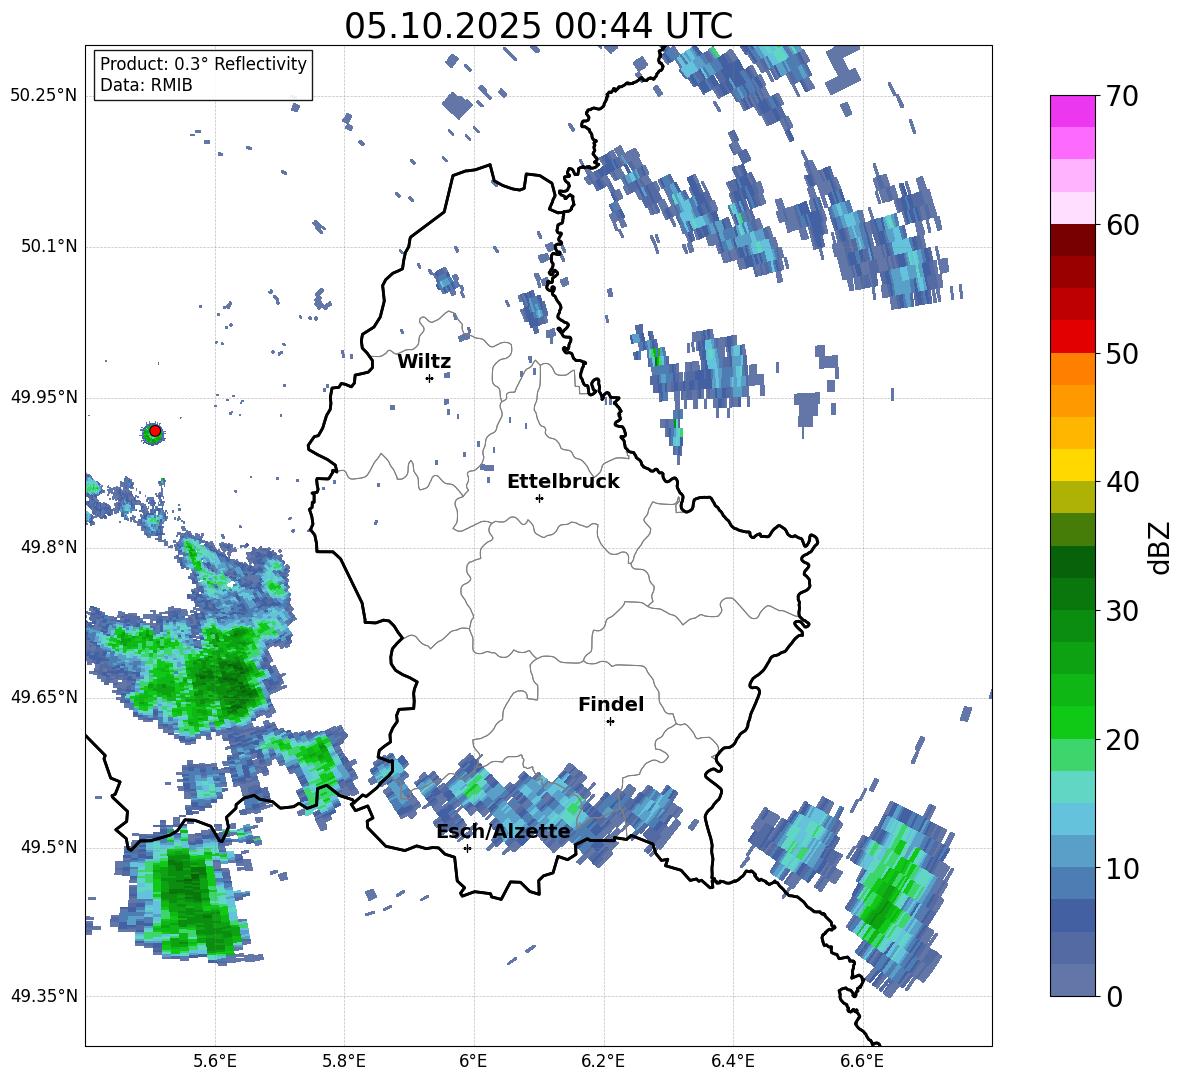The image size is (1184, 1081).
Task: Select the Findel city label
Action: click(x=611, y=704)
